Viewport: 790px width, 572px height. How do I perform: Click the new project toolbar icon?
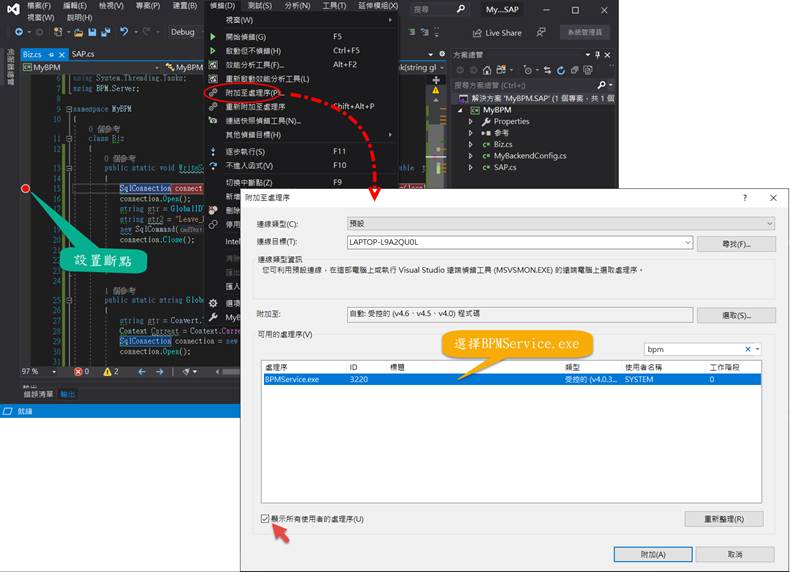[58, 32]
